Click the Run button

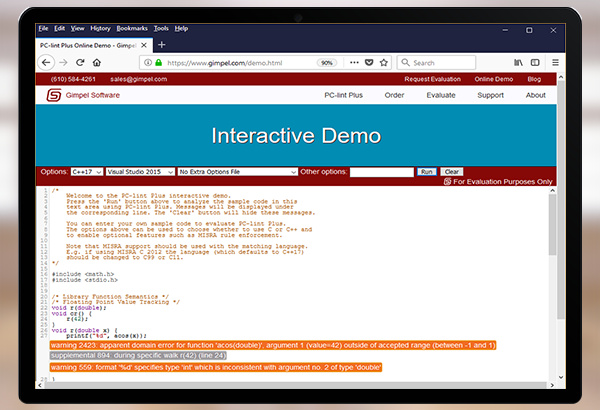tap(427, 172)
